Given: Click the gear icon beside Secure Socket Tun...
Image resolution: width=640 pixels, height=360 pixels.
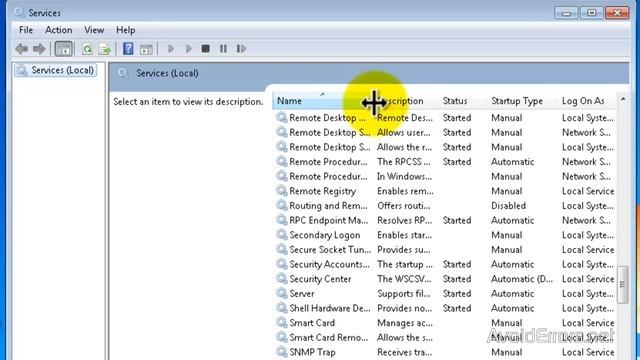Looking at the screenshot, I should pyautogui.click(x=282, y=249).
